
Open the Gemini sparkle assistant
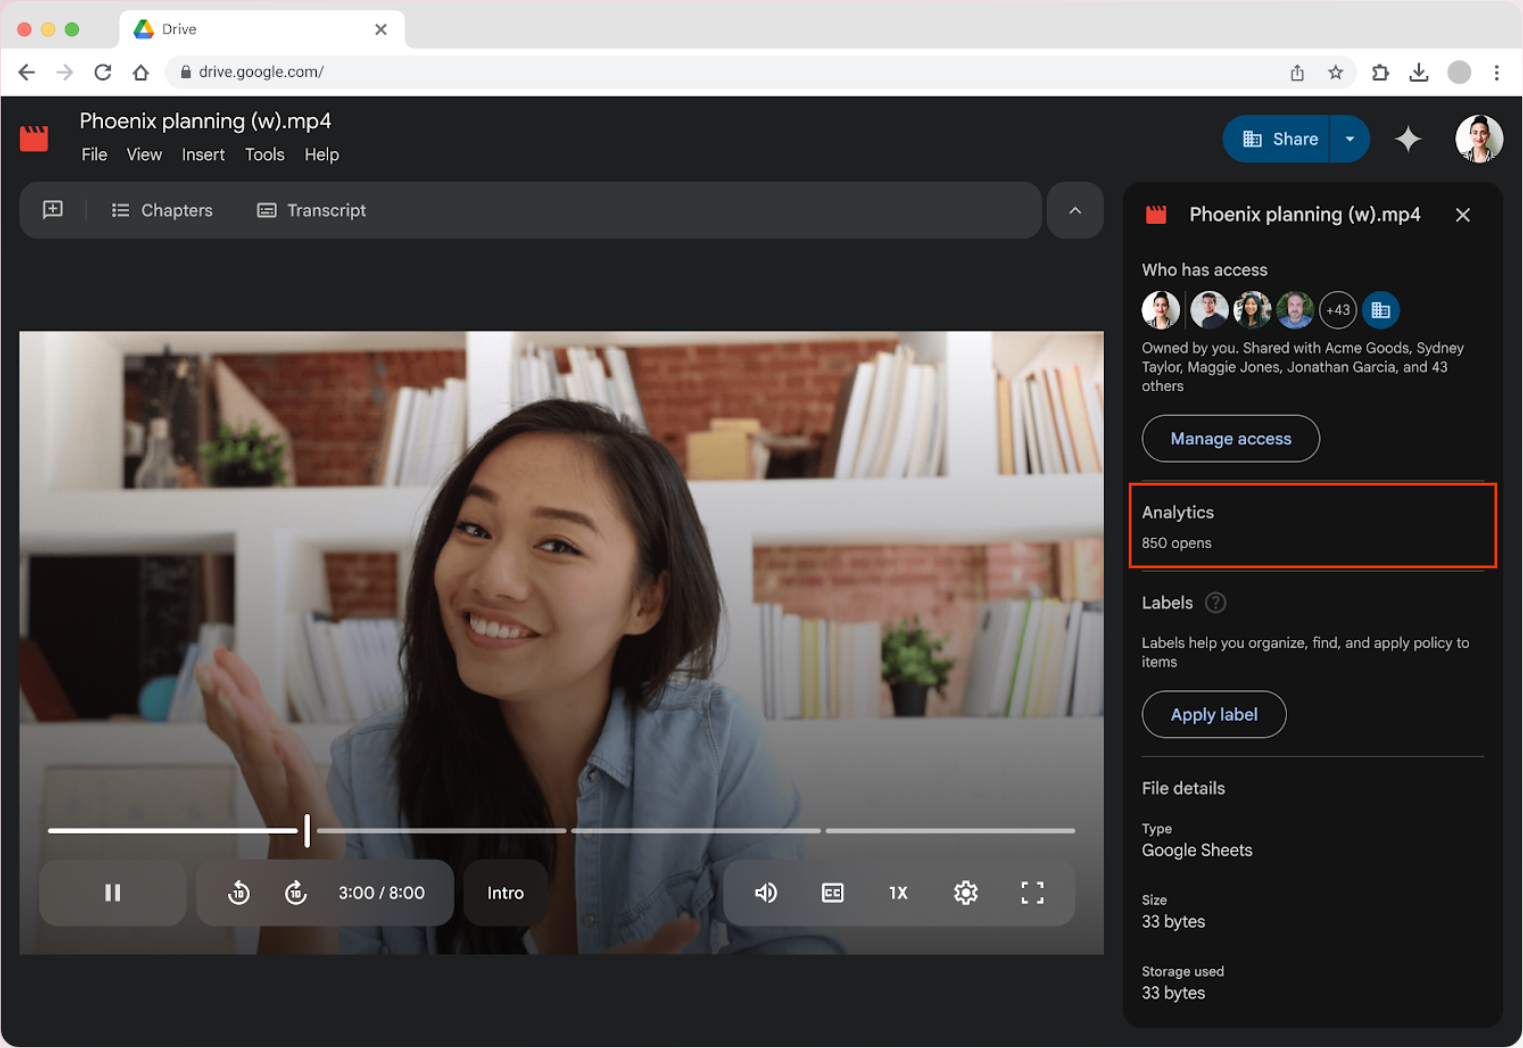point(1407,139)
